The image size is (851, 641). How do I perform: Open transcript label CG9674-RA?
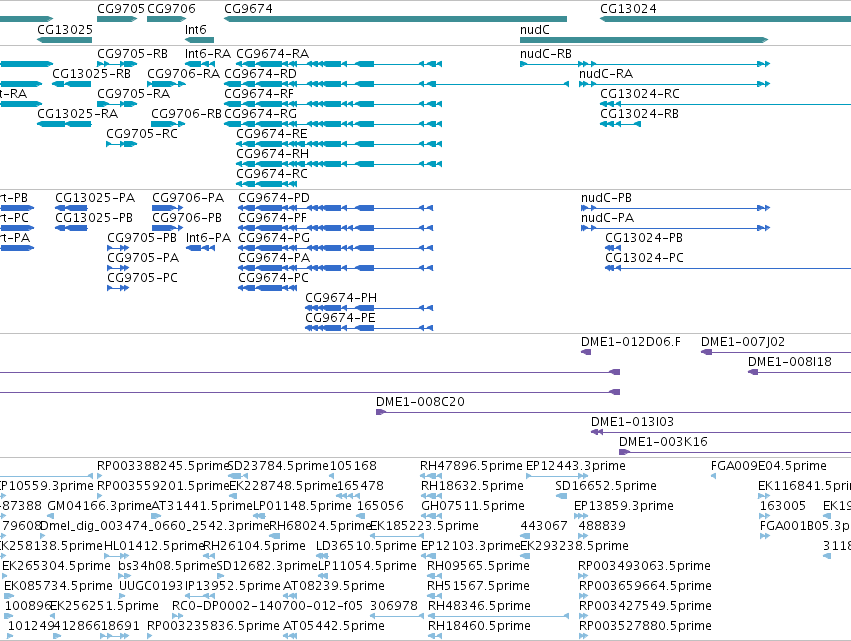[272, 54]
